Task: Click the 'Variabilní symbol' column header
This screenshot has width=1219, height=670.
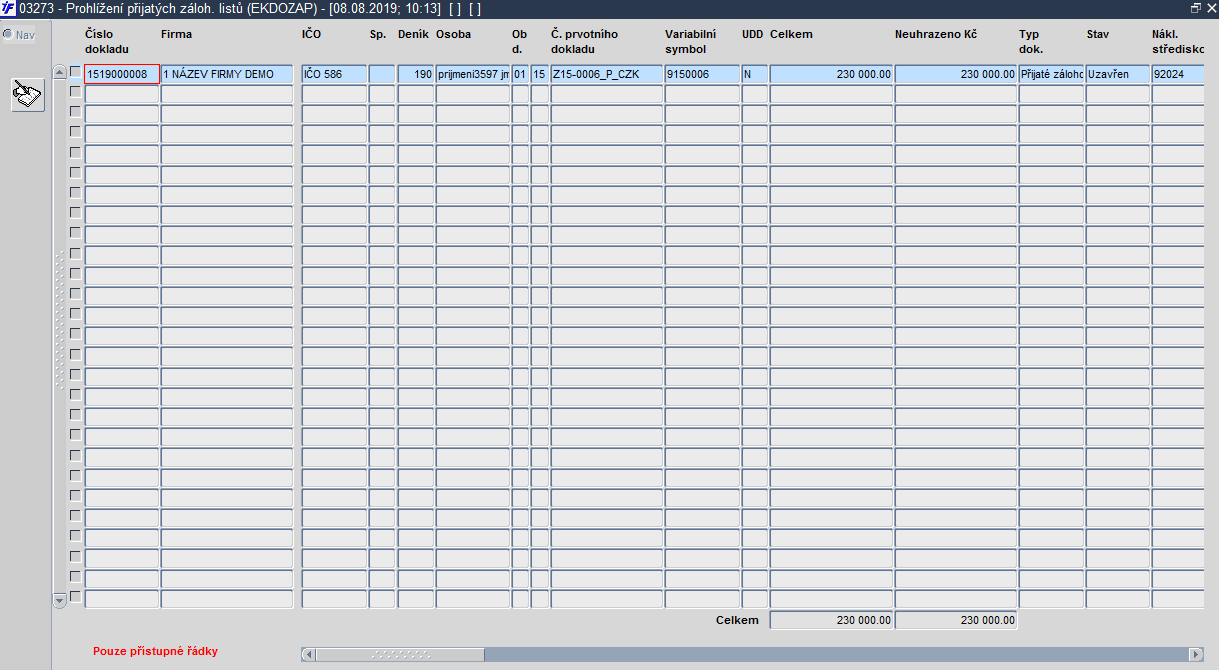Action: point(690,41)
